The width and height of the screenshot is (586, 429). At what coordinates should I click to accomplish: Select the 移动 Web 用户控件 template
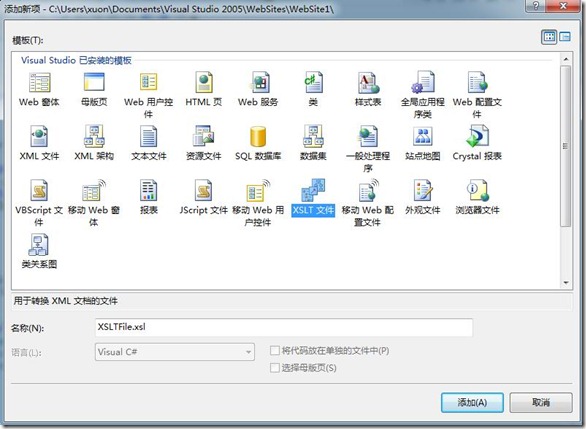pyautogui.click(x=258, y=203)
